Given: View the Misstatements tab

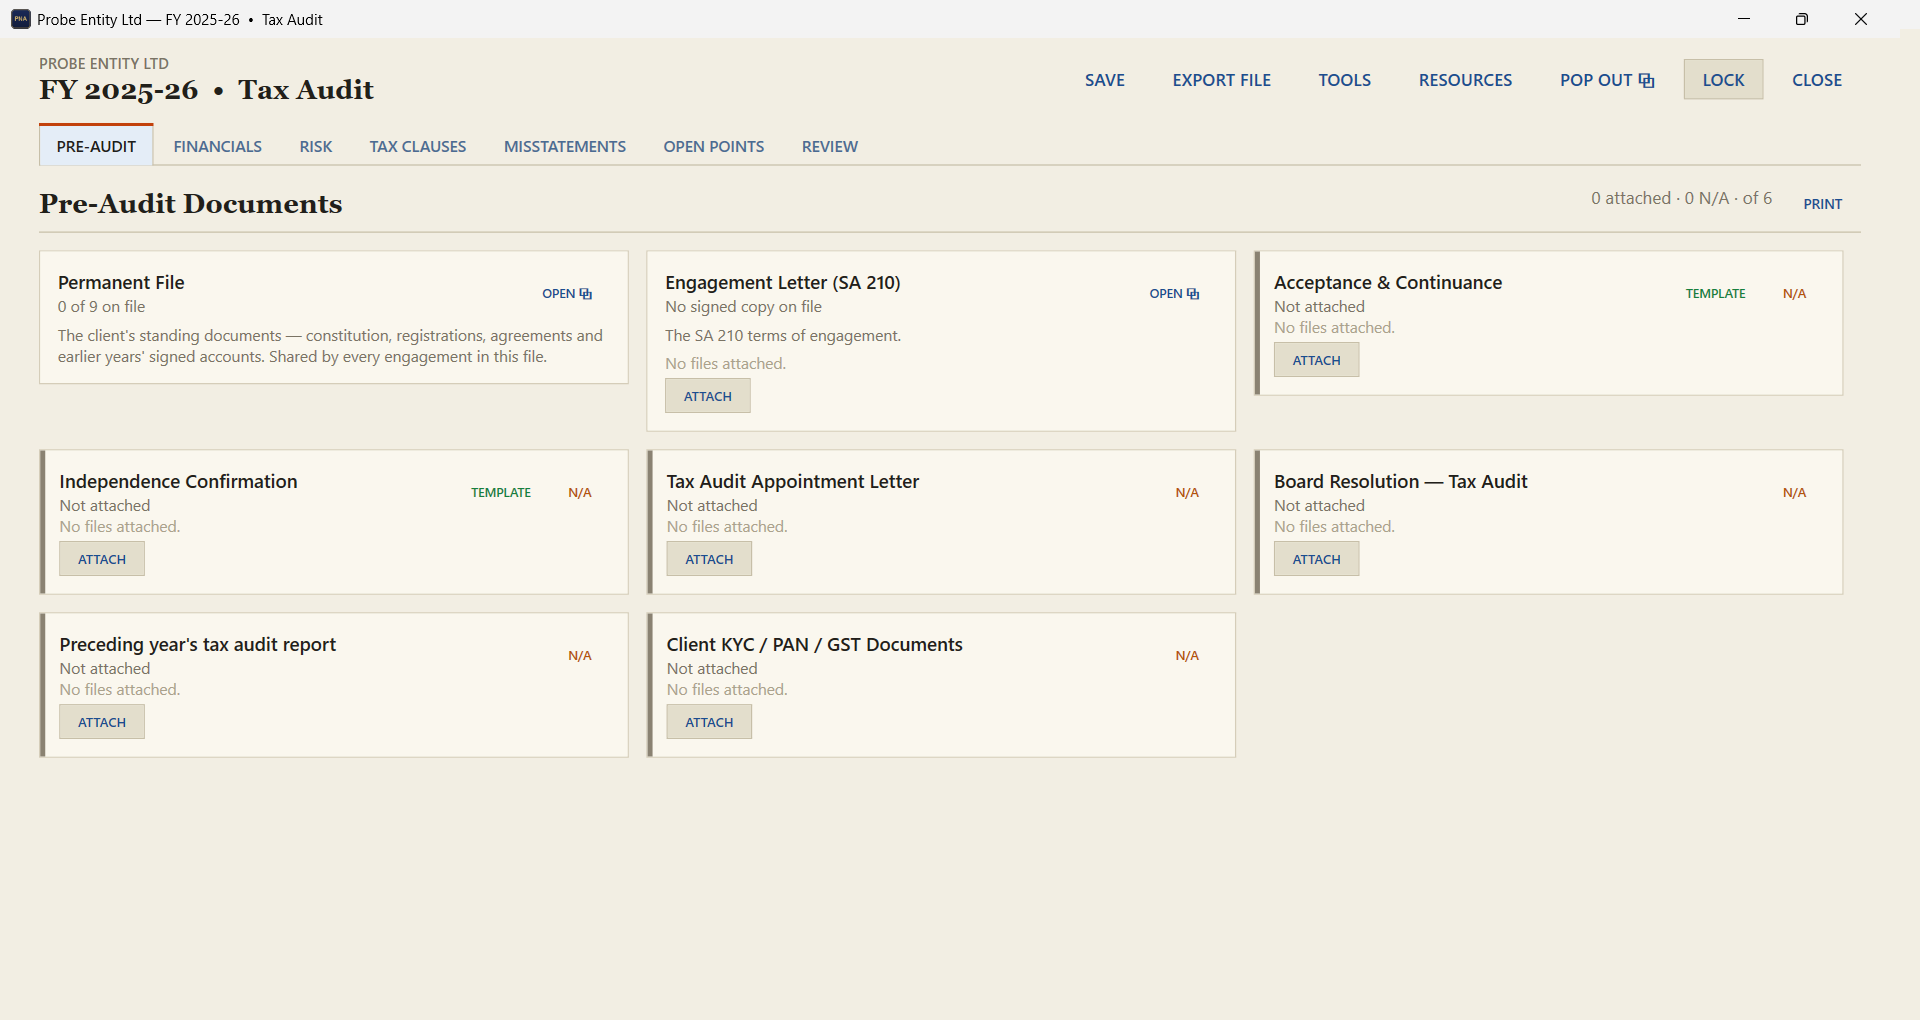Looking at the screenshot, I should click(x=564, y=146).
